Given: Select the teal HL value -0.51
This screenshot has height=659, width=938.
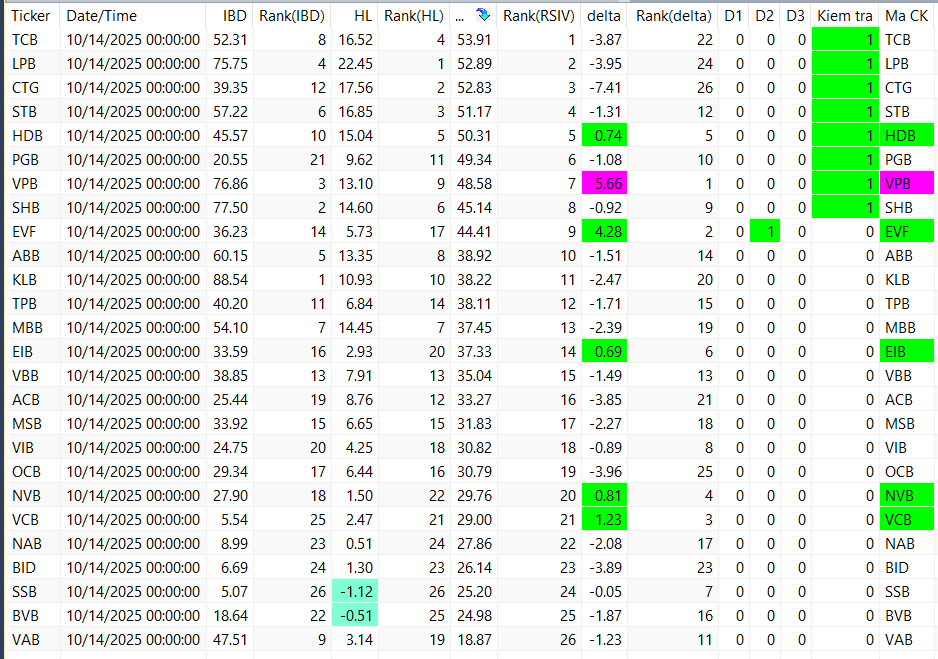Looking at the screenshot, I should pos(355,615).
